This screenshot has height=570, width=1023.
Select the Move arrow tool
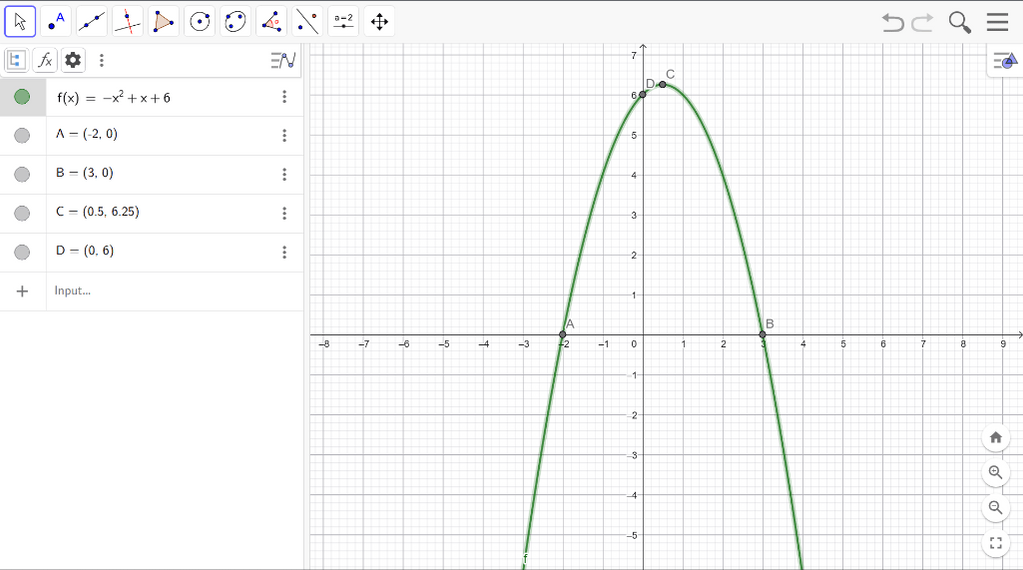coord(20,21)
